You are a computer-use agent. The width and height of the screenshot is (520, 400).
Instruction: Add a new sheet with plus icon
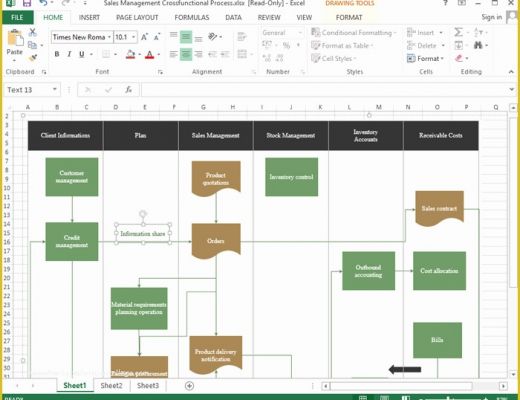189,386
